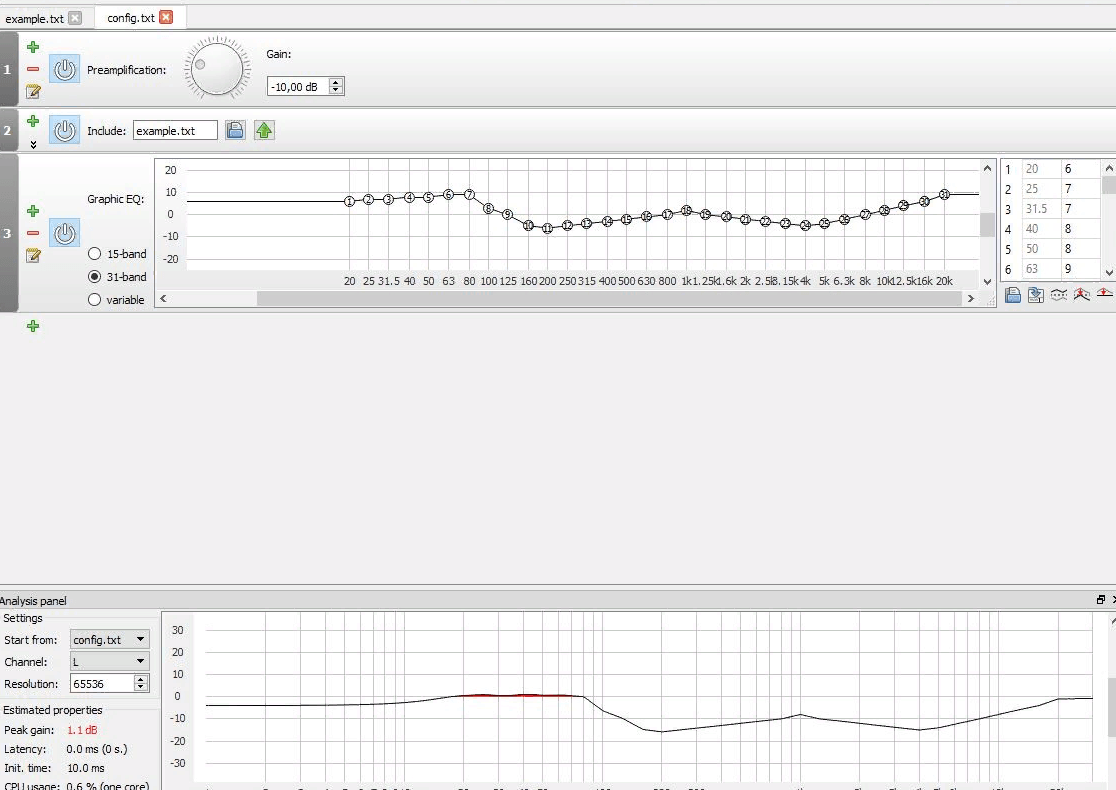The image size is (1116, 790).
Task: Click import icon below Graphic EQ table
Action: point(1013,295)
